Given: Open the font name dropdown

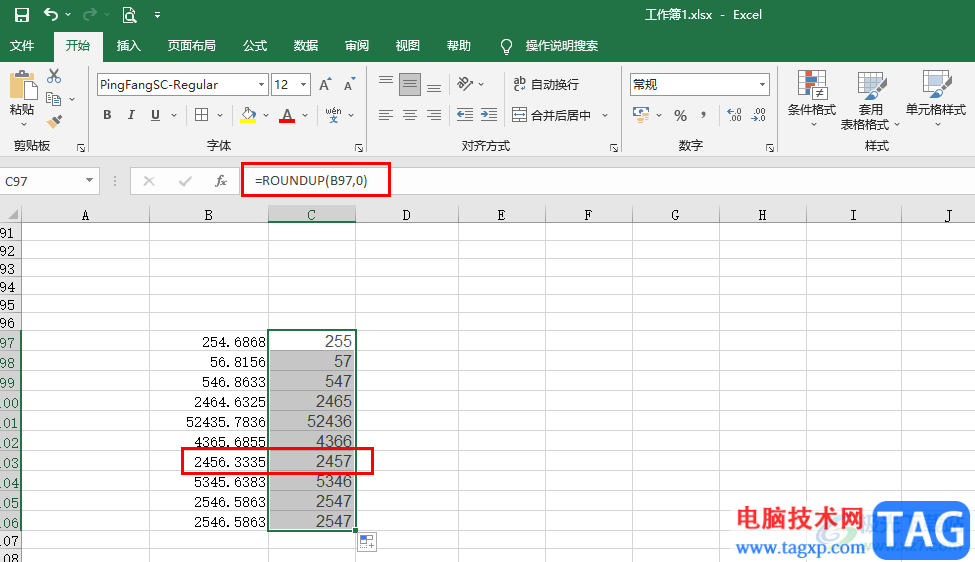Looking at the screenshot, I should (261, 85).
